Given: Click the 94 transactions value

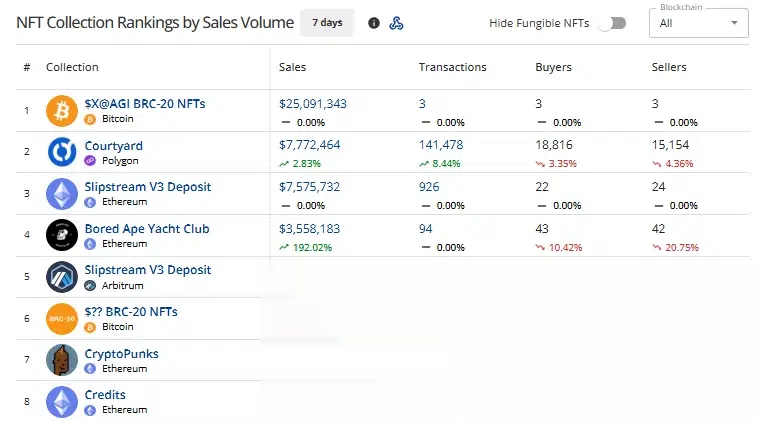Looking at the screenshot, I should click(x=425, y=228).
